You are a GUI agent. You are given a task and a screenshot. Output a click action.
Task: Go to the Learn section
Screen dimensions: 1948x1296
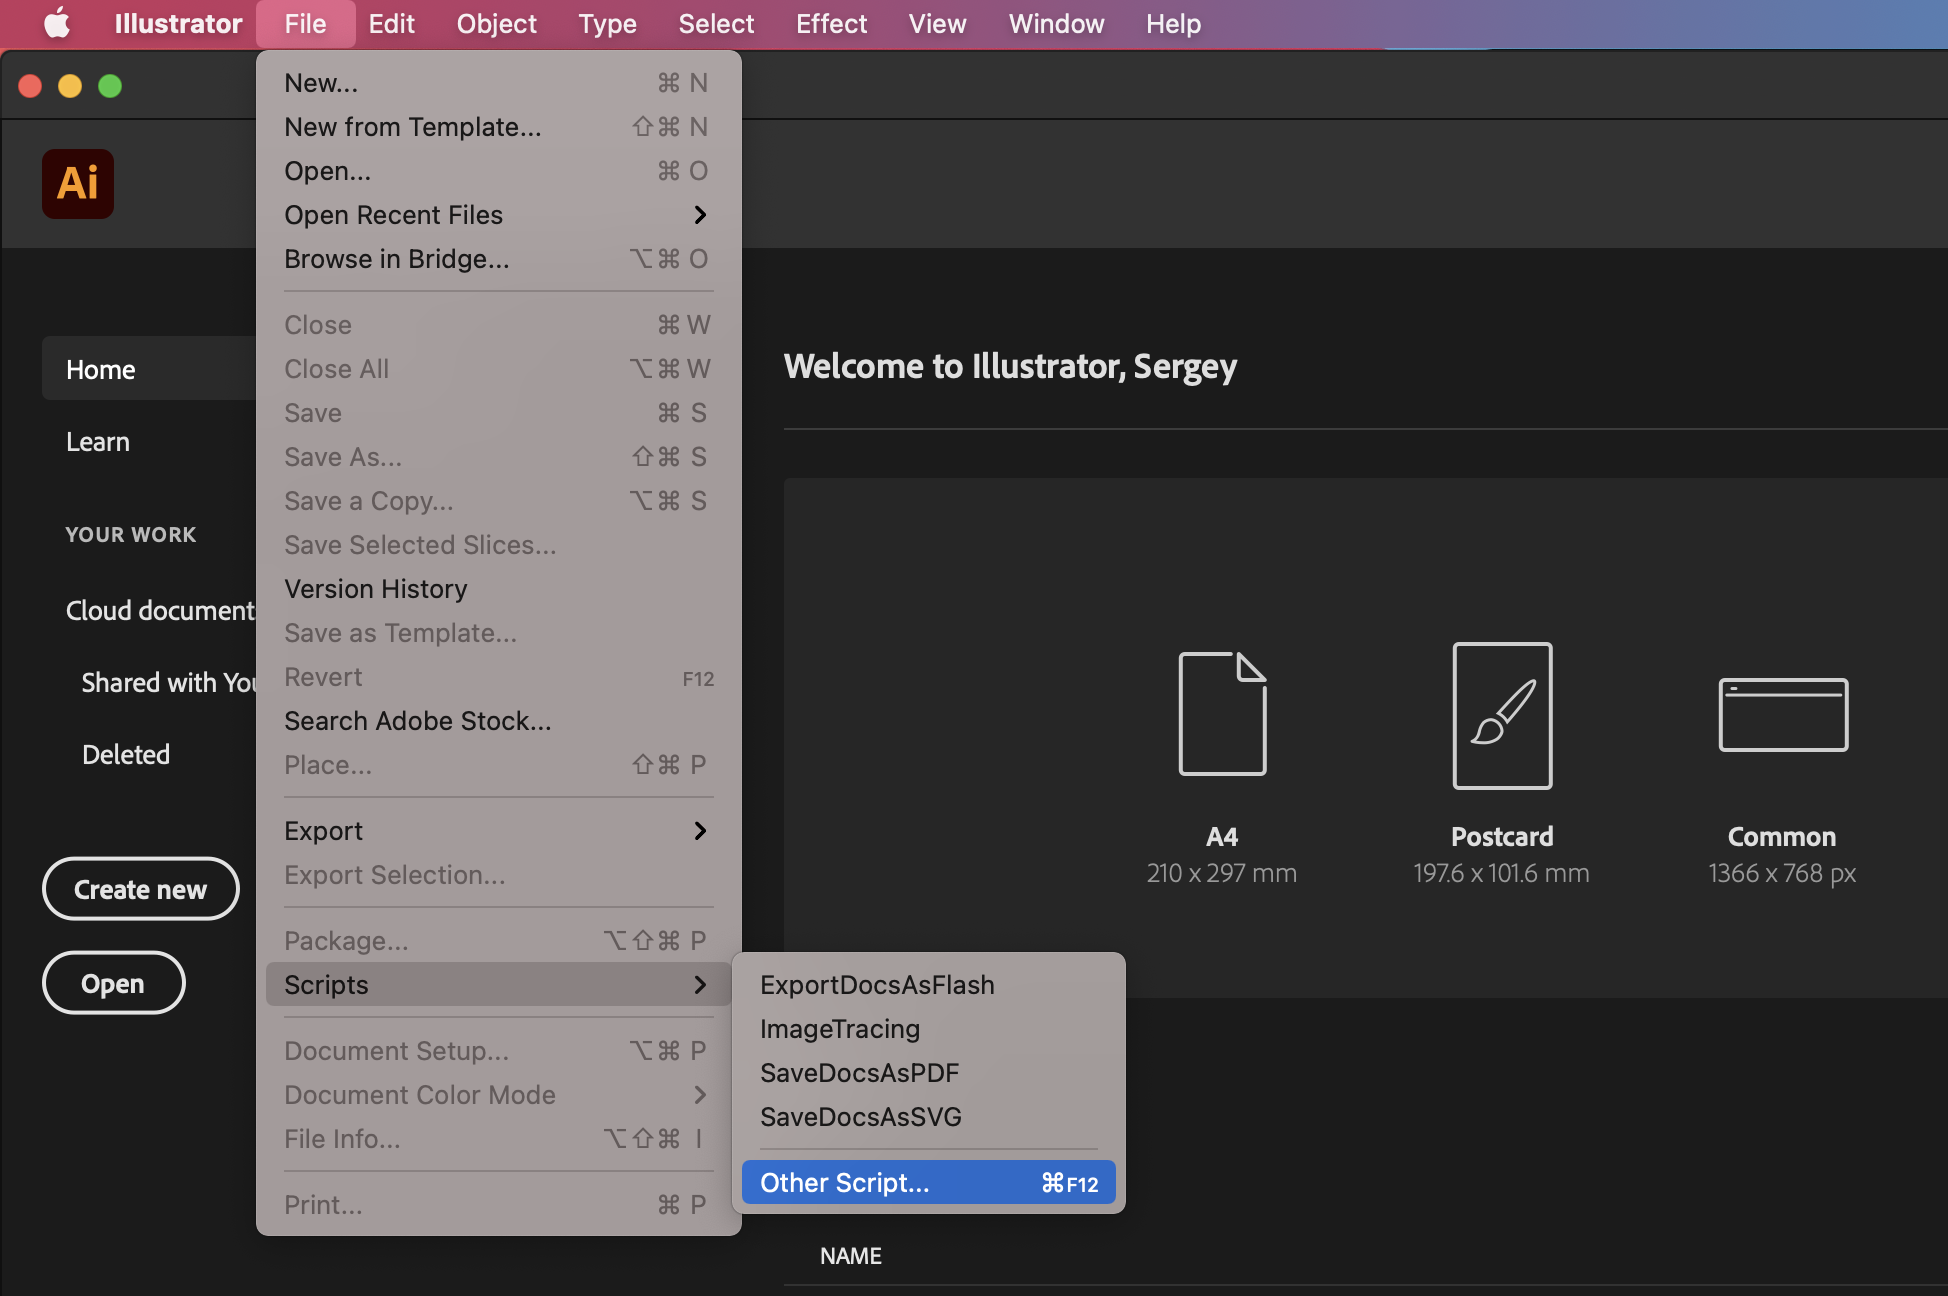click(x=98, y=442)
